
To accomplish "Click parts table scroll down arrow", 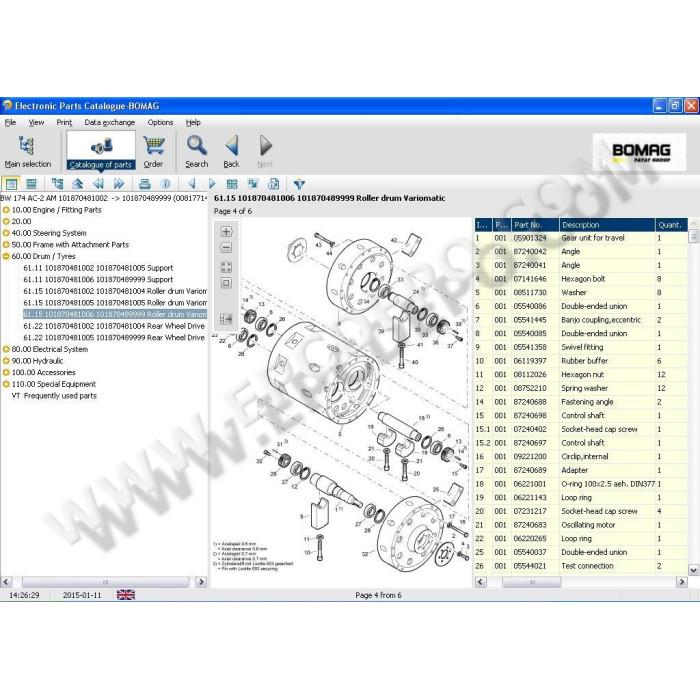I will [x=693, y=570].
